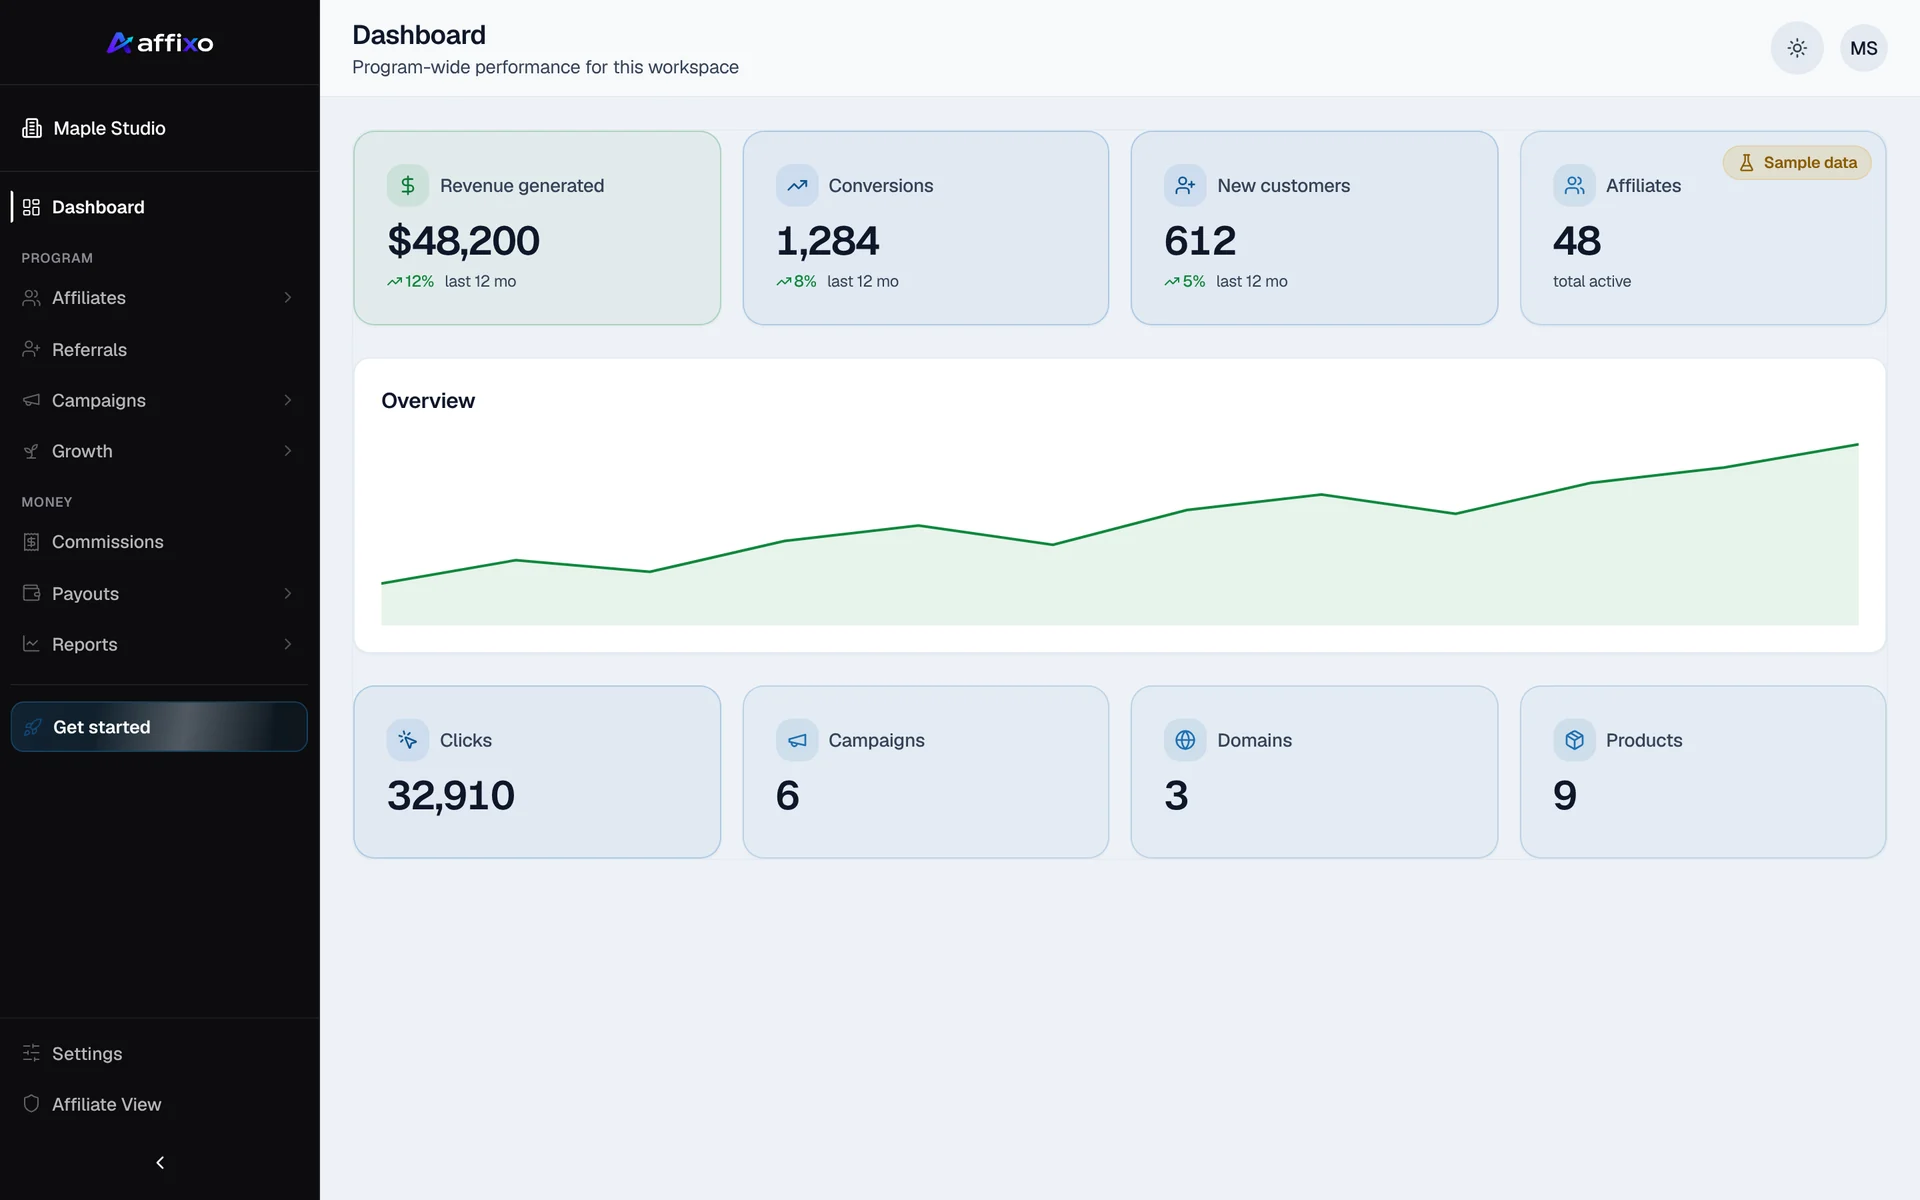The width and height of the screenshot is (1920, 1200).
Task: Expand the Affiliates sidebar chevron
Action: 288,298
